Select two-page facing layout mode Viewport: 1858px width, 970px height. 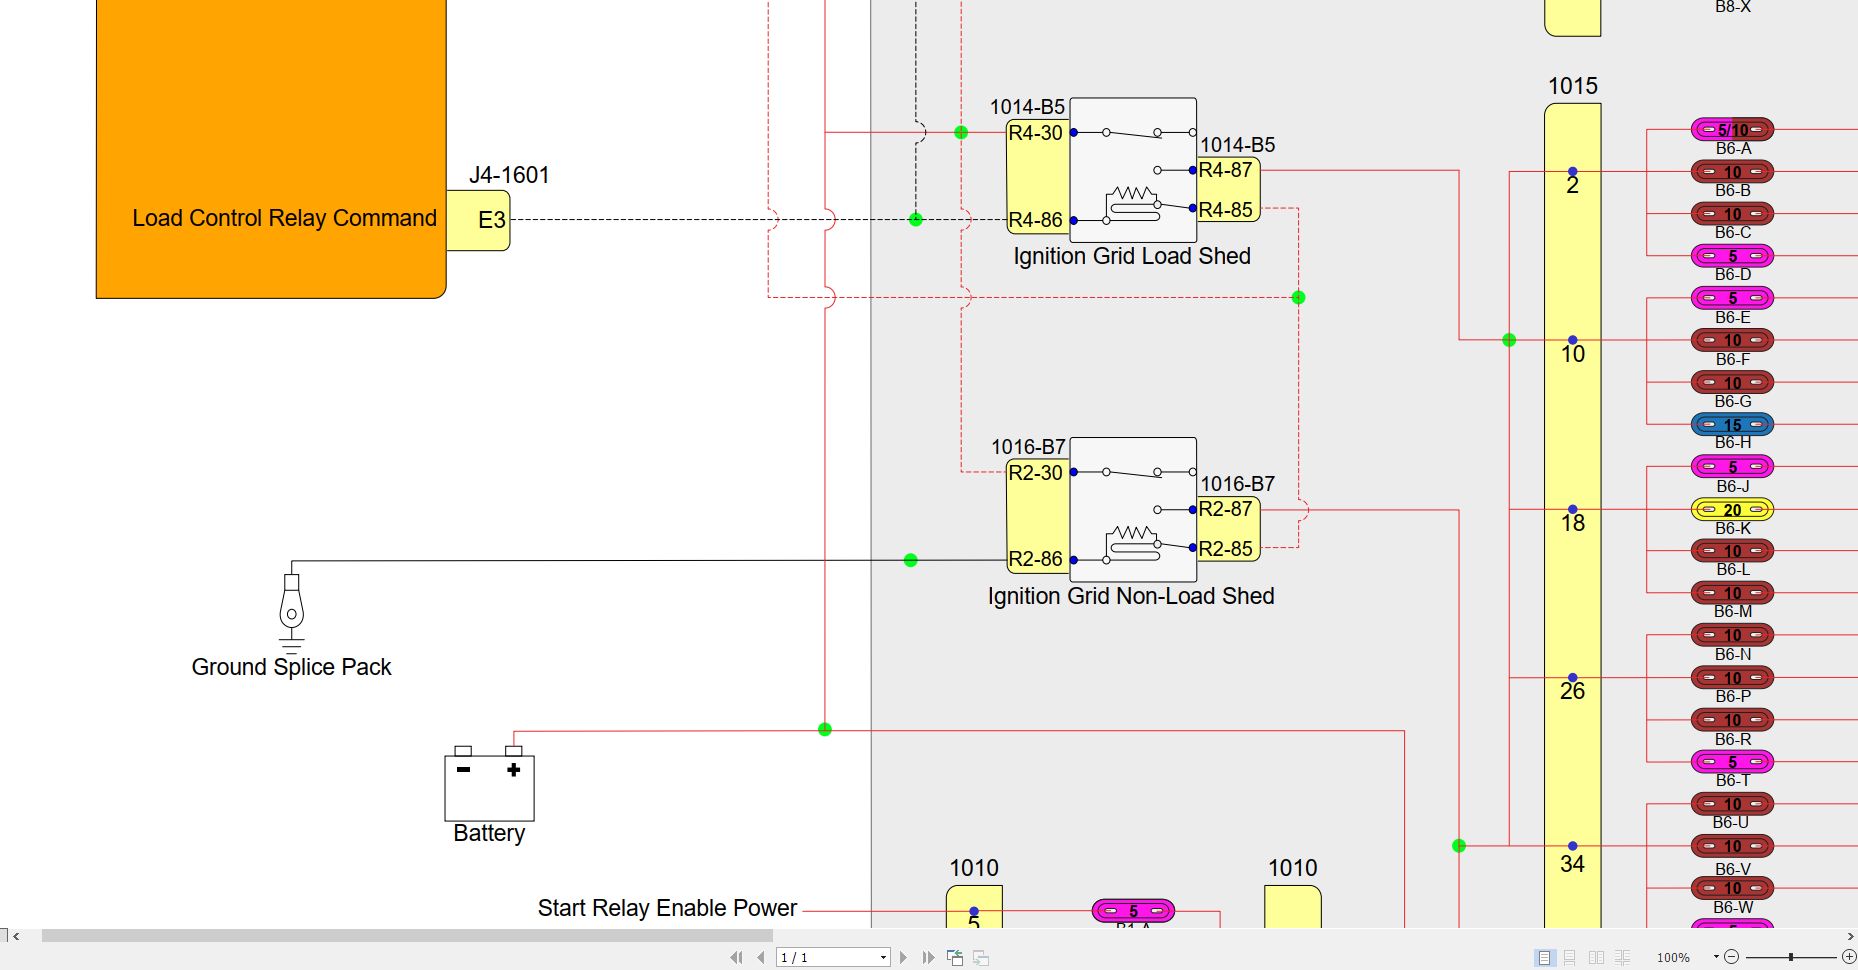1596,958
